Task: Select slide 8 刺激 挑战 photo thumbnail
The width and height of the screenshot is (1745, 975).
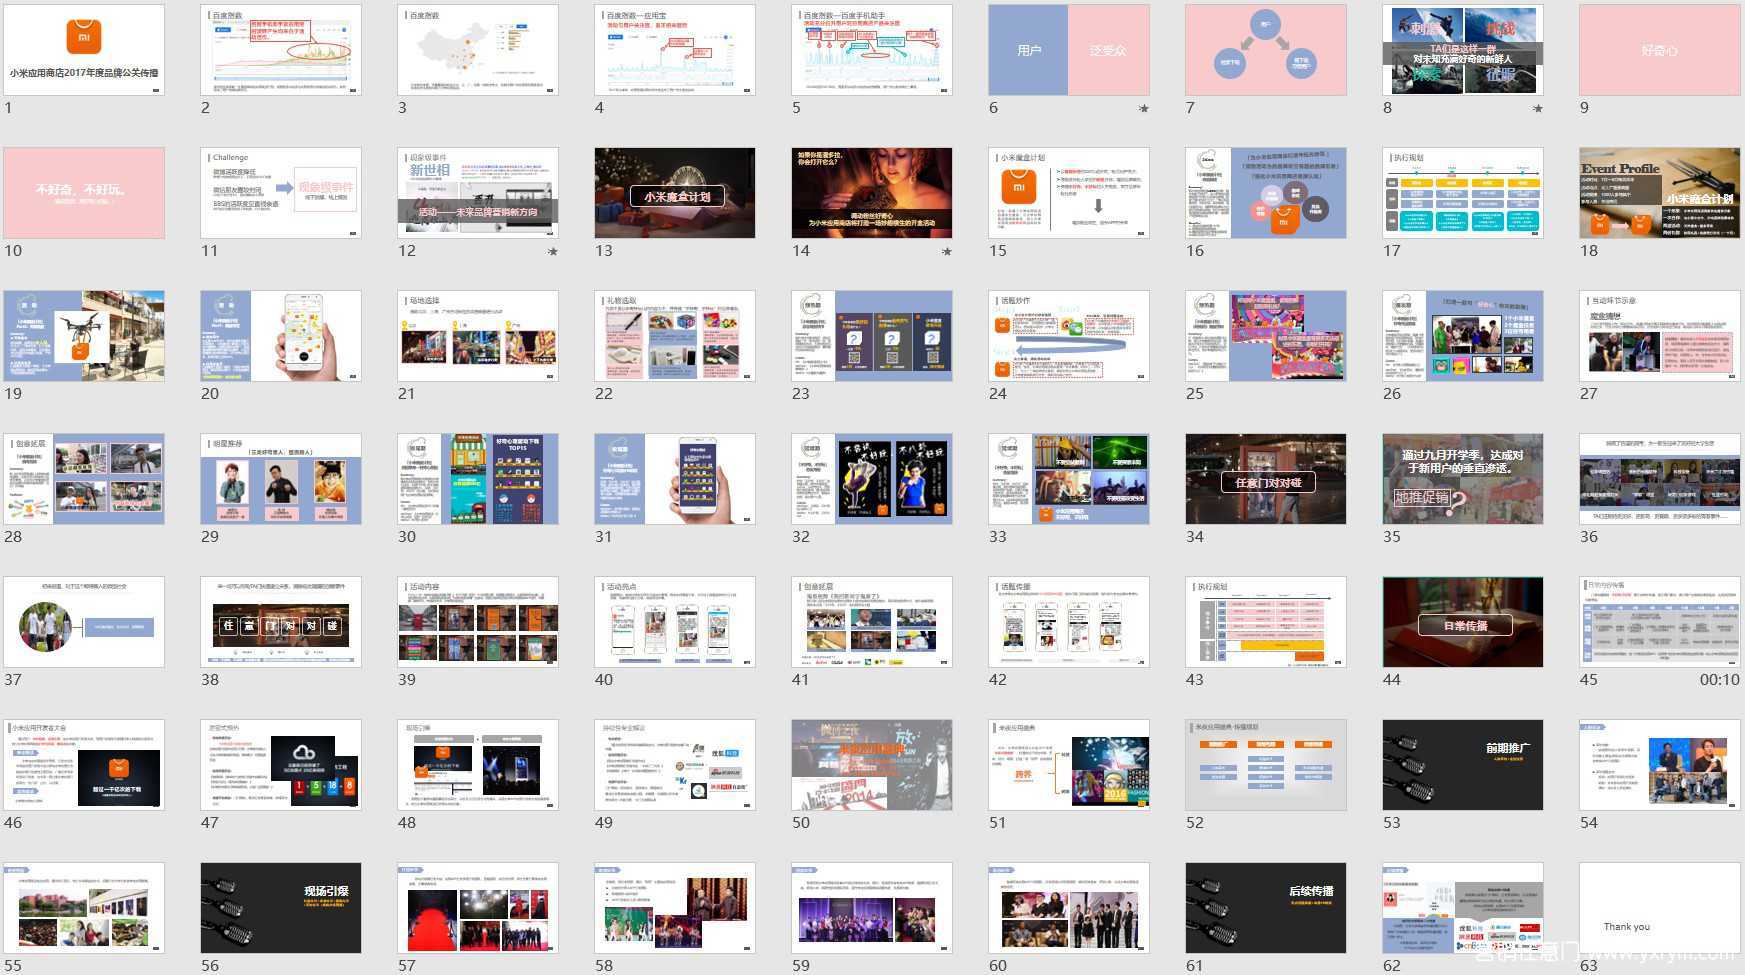Action: pos(1463,50)
